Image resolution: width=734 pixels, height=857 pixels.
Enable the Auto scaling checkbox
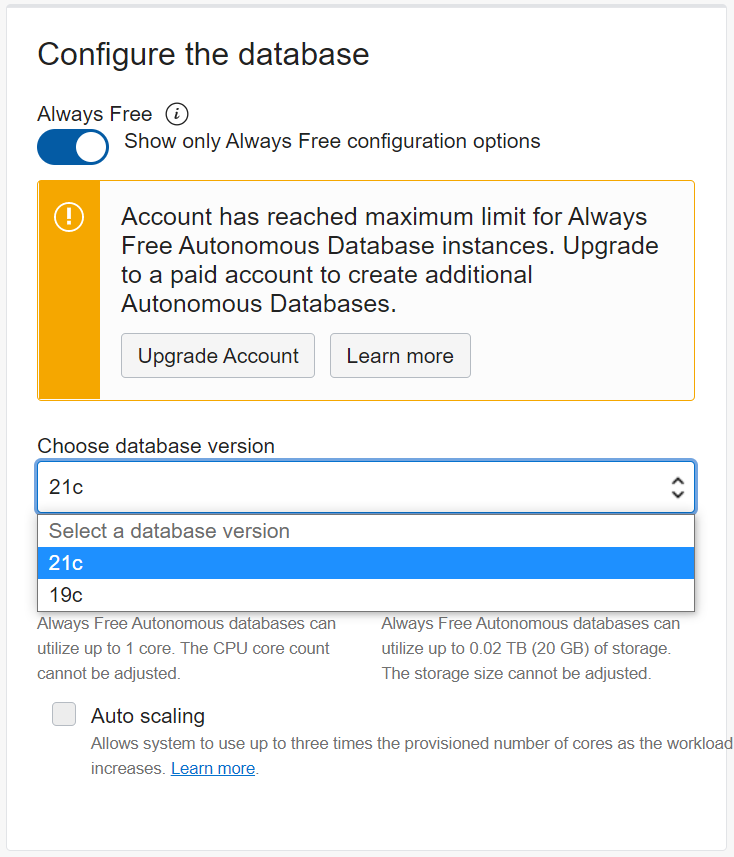pyautogui.click(x=64, y=715)
